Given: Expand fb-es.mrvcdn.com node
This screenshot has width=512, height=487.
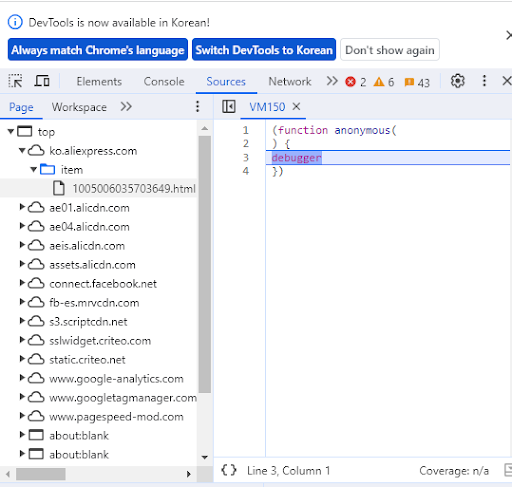Looking at the screenshot, I should click(22, 302).
